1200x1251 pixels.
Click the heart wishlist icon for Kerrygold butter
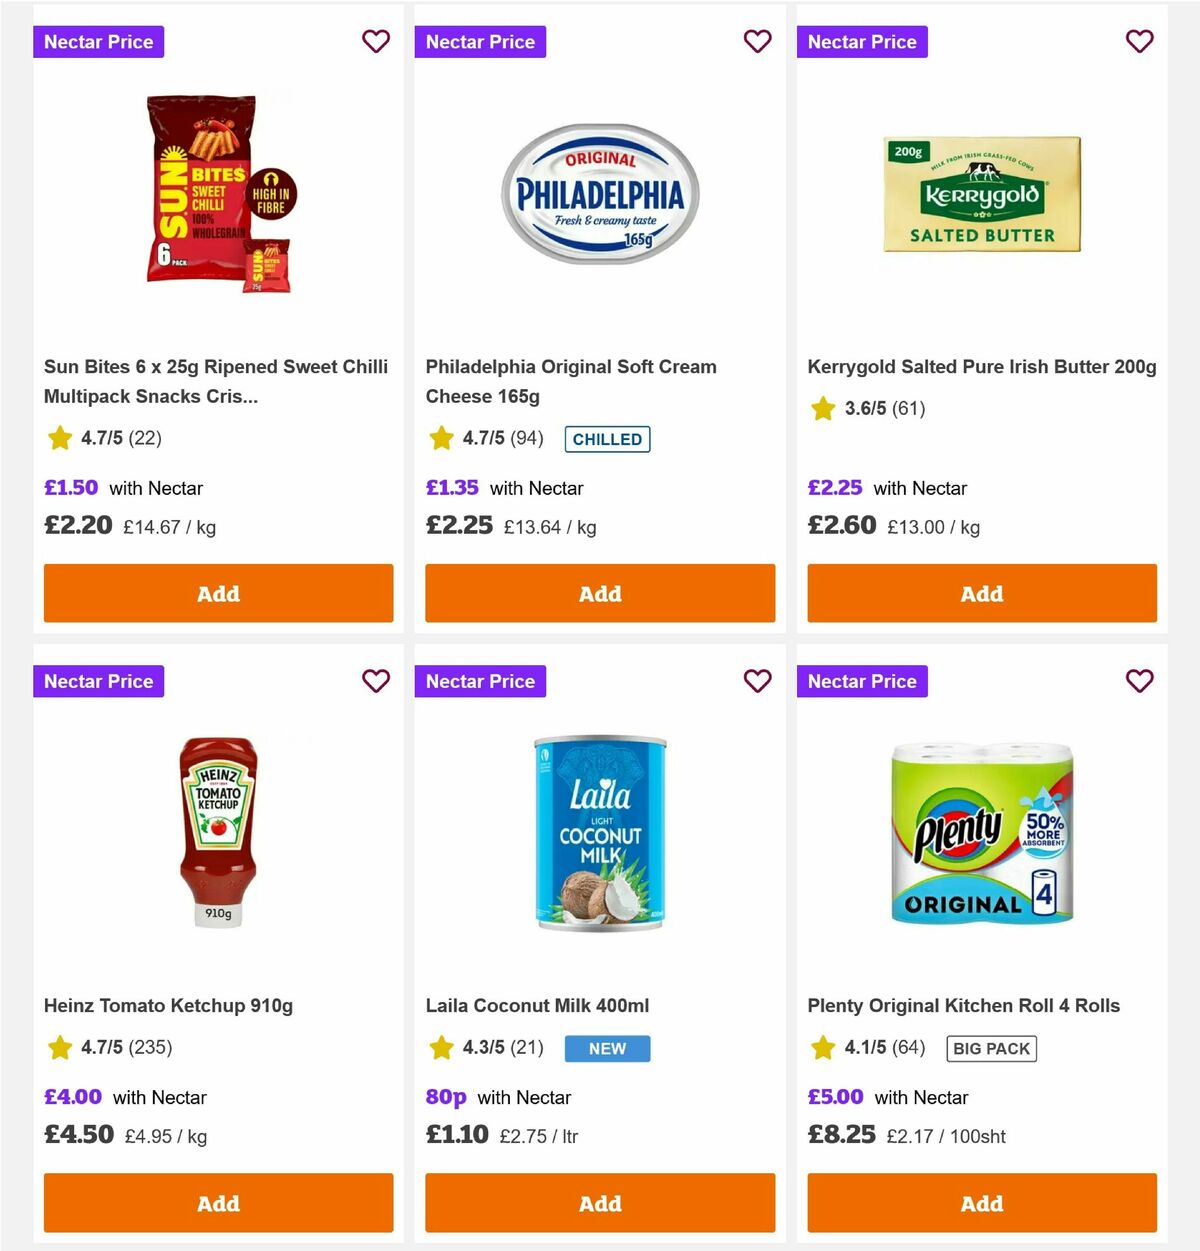click(x=1139, y=41)
